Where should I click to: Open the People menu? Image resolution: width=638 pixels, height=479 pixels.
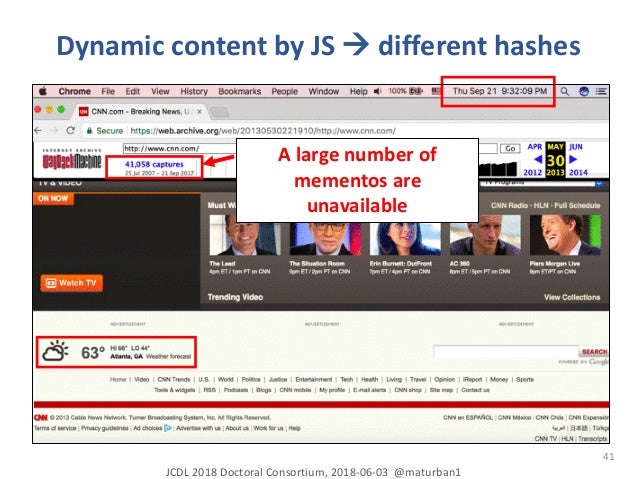tap(285, 91)
